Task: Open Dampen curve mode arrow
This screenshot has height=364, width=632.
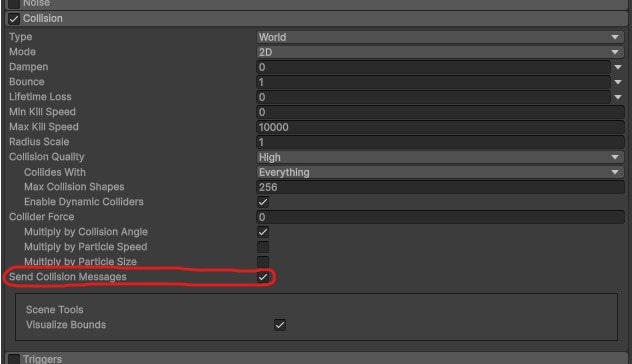Action: coord(618,67)
